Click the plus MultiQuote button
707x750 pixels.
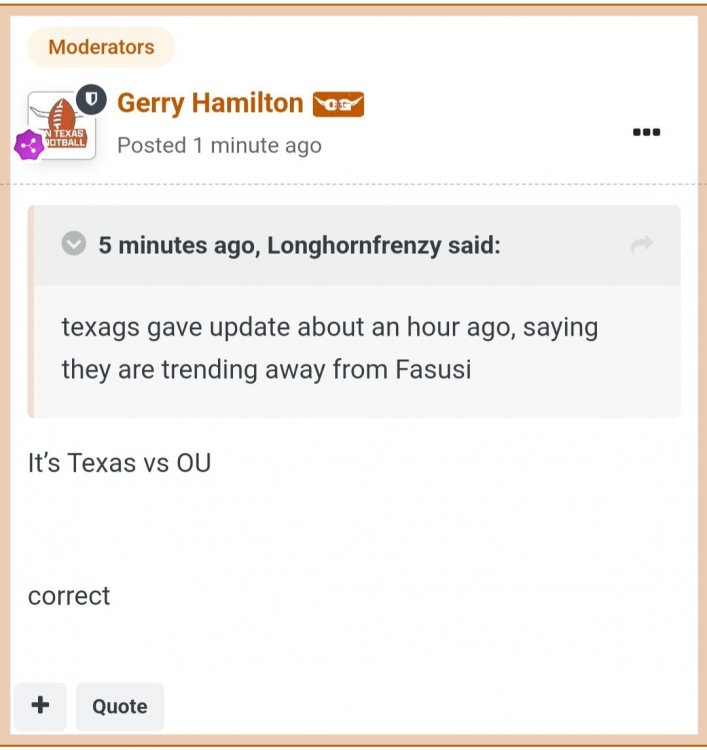[40, 706]
